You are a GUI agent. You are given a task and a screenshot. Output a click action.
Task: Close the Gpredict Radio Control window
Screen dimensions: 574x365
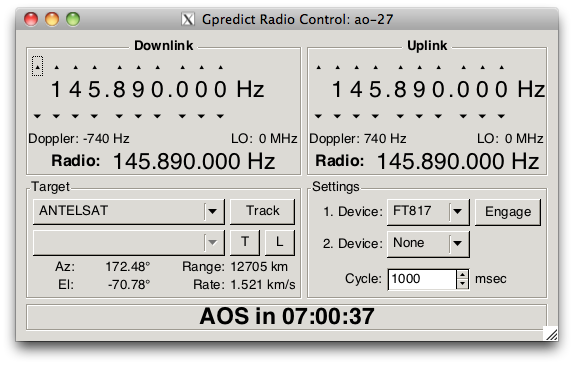31,19
